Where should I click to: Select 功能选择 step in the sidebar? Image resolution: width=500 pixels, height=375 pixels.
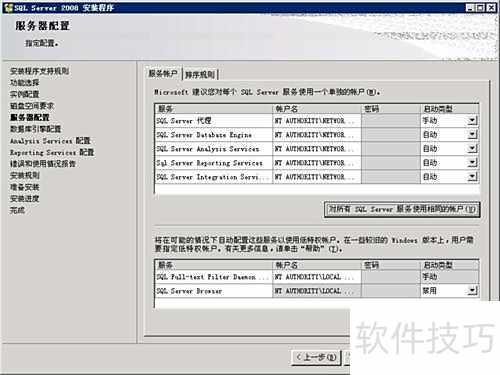pos(25,83)
